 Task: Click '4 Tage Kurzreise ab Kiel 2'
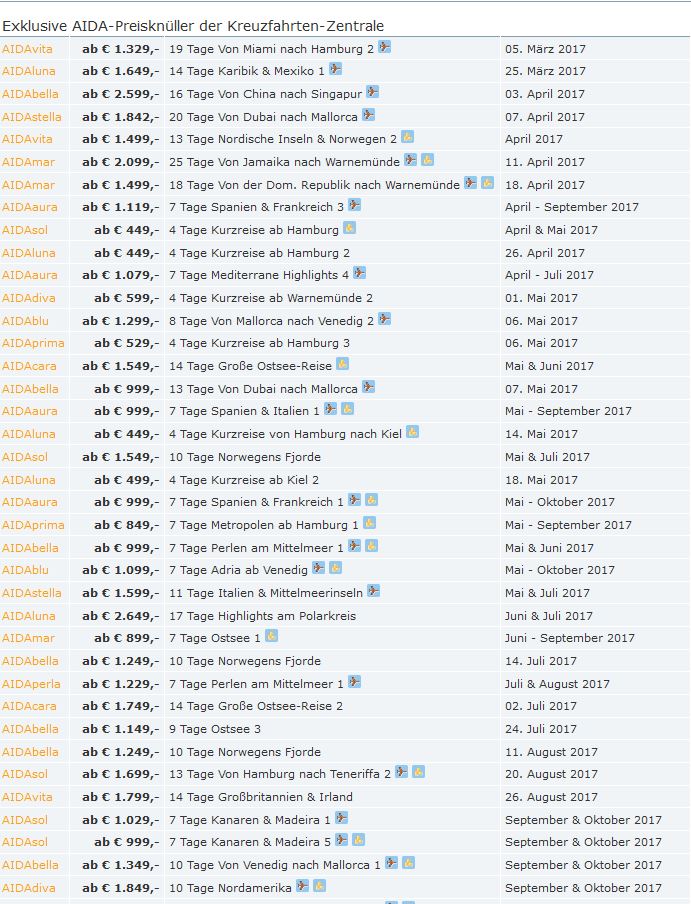coord(244,480)
